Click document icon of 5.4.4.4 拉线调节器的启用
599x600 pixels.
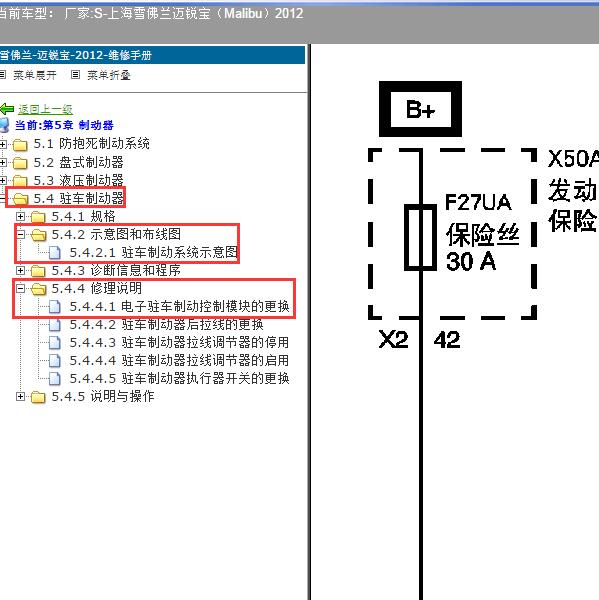pos(55,360)
